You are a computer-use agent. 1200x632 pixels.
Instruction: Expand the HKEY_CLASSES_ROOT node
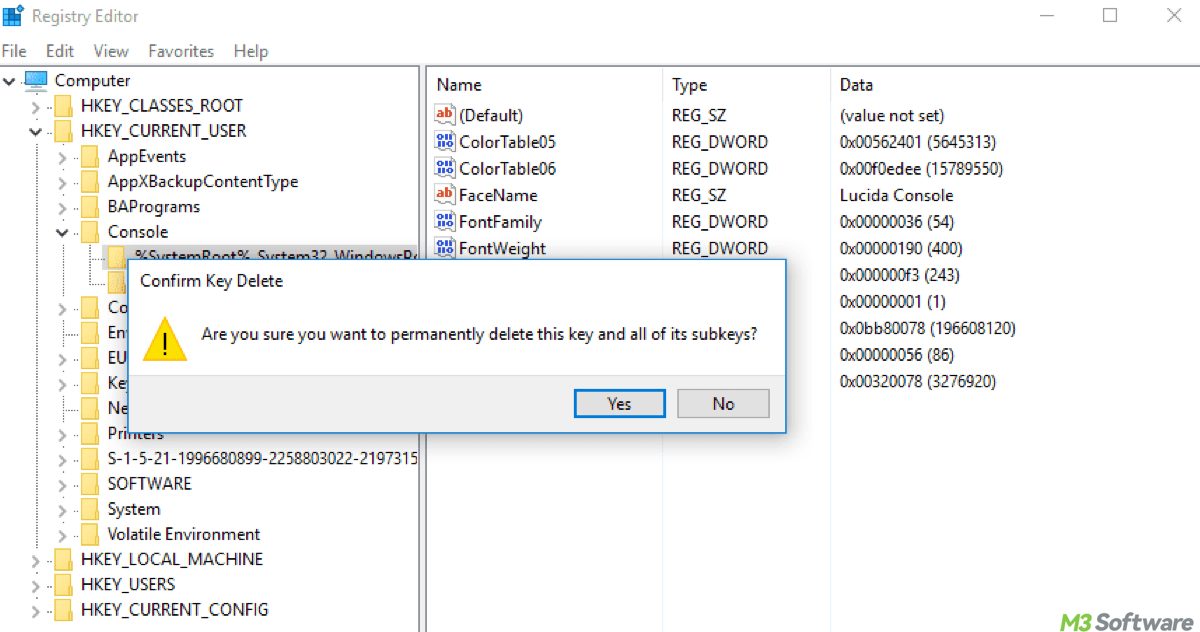coord(36,106)
